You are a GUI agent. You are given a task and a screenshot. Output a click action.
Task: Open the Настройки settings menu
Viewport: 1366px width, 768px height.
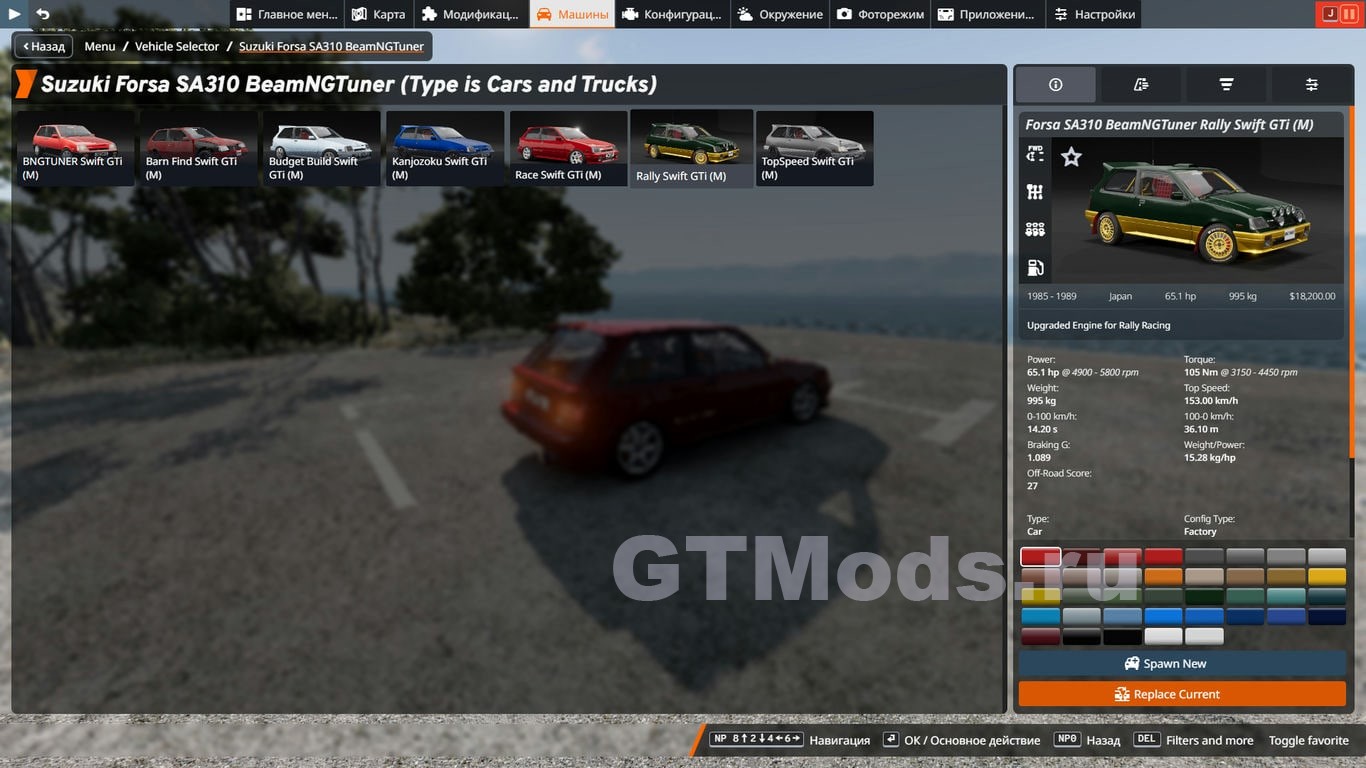click(1093, 14)
